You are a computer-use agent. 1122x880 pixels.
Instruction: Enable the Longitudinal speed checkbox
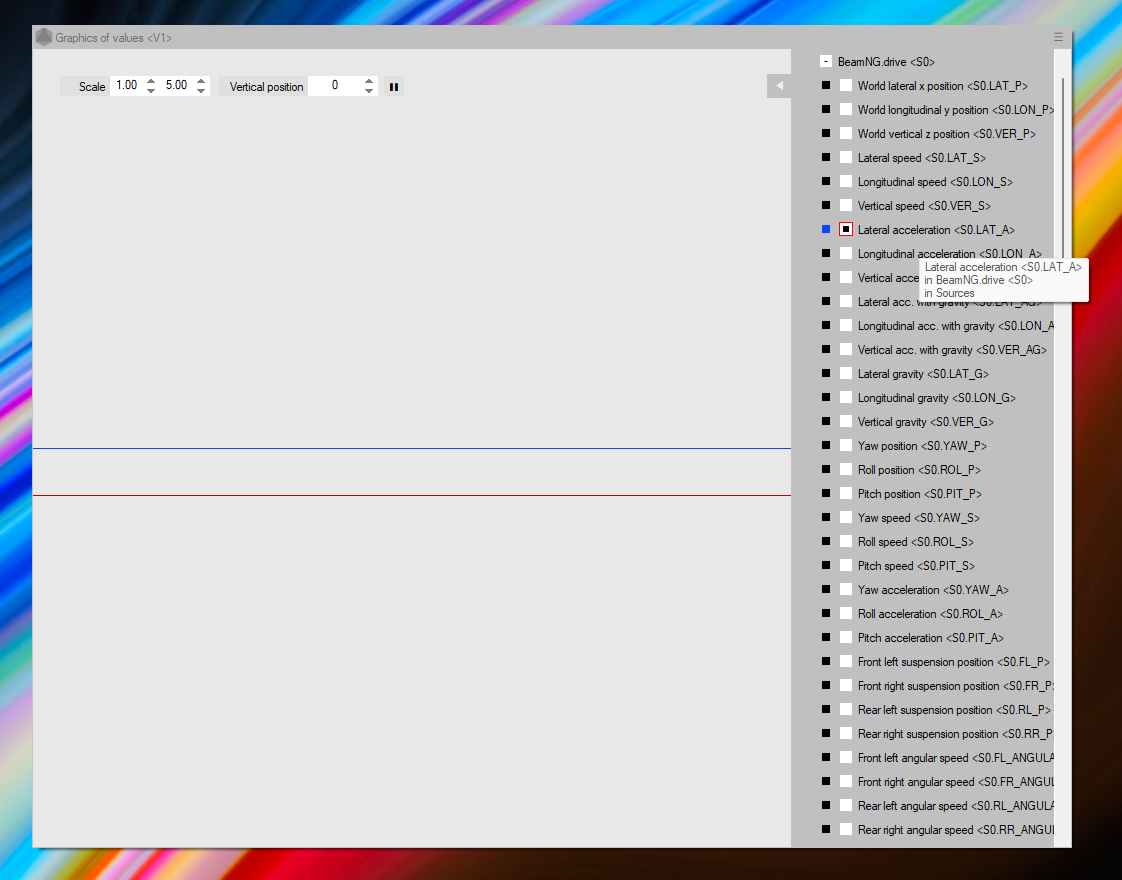[x=846, y=181]
